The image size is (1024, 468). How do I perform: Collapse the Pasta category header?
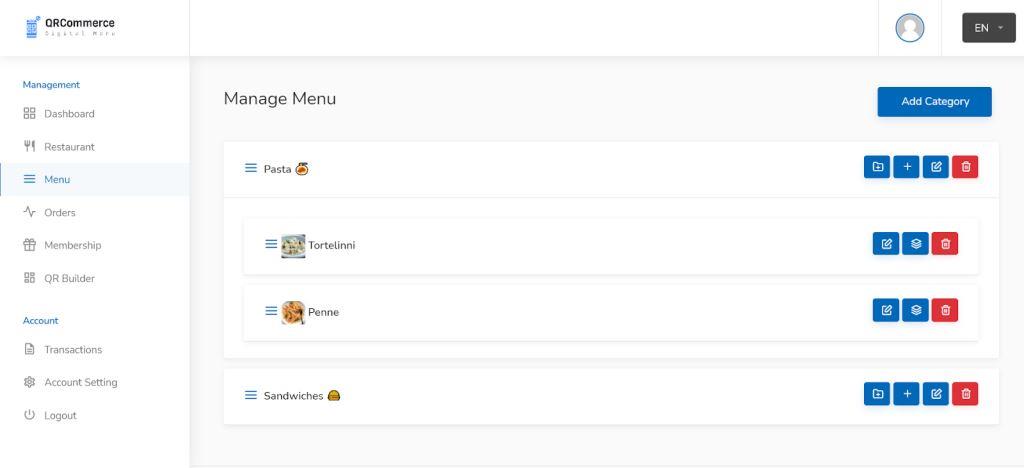(x=611, y=169)
